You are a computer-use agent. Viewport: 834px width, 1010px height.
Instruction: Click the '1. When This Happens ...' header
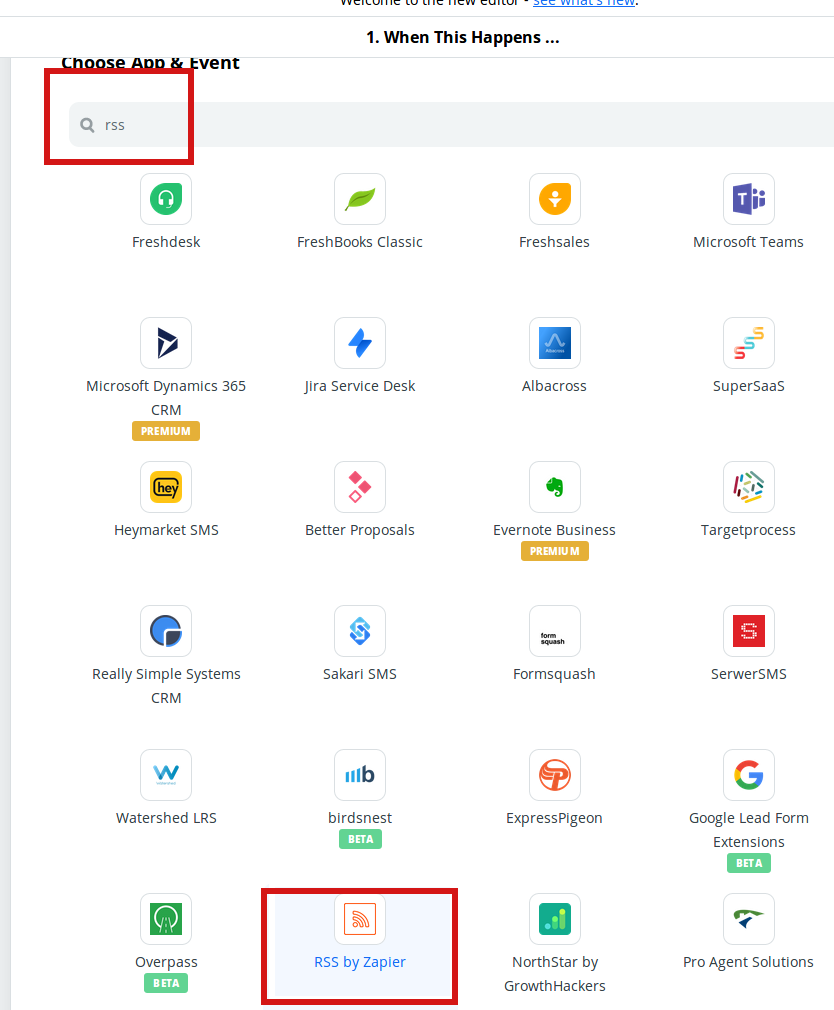coord(462,37)
